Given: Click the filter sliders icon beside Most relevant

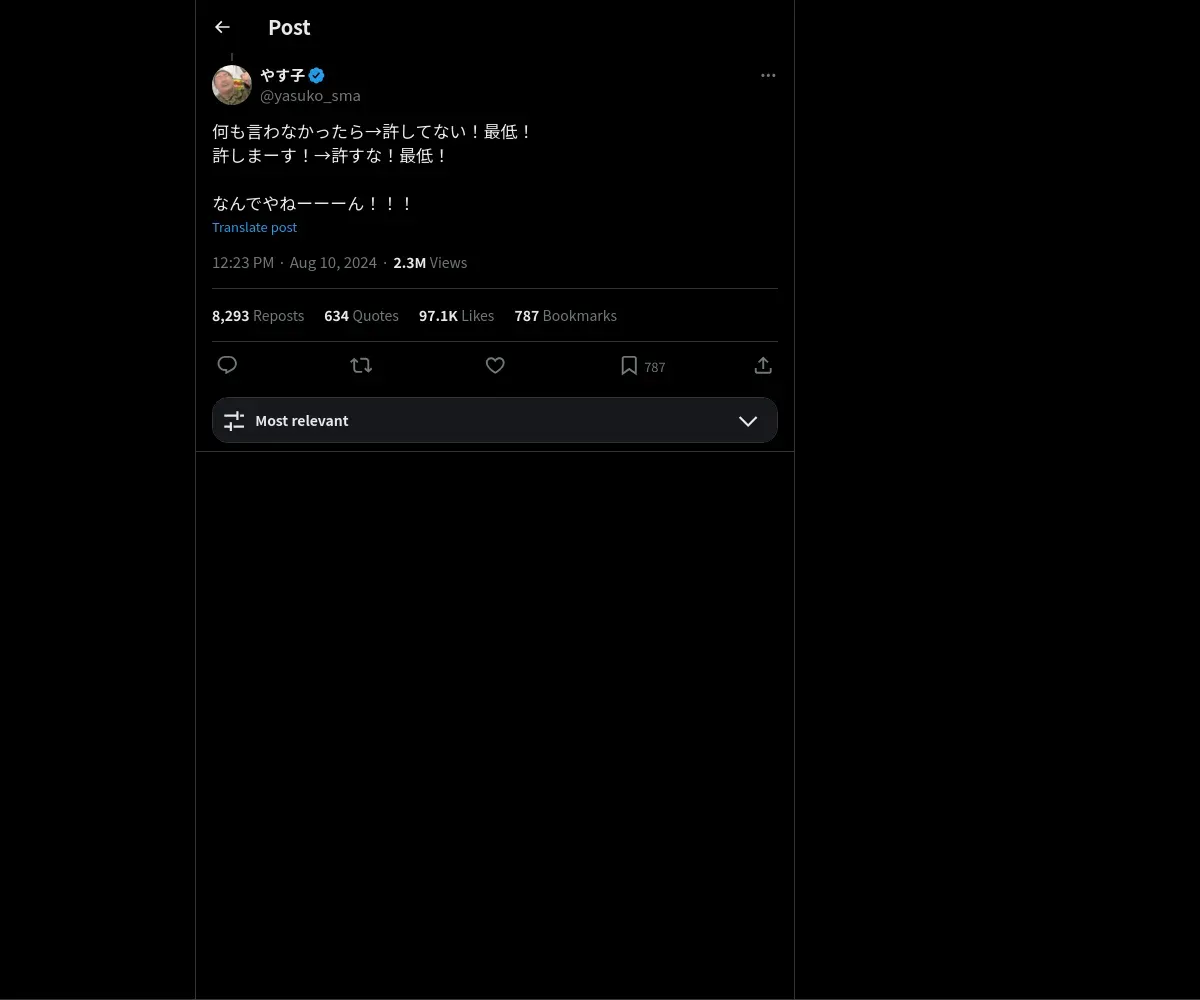Looking at the screenshot, I should click(234, 421).
